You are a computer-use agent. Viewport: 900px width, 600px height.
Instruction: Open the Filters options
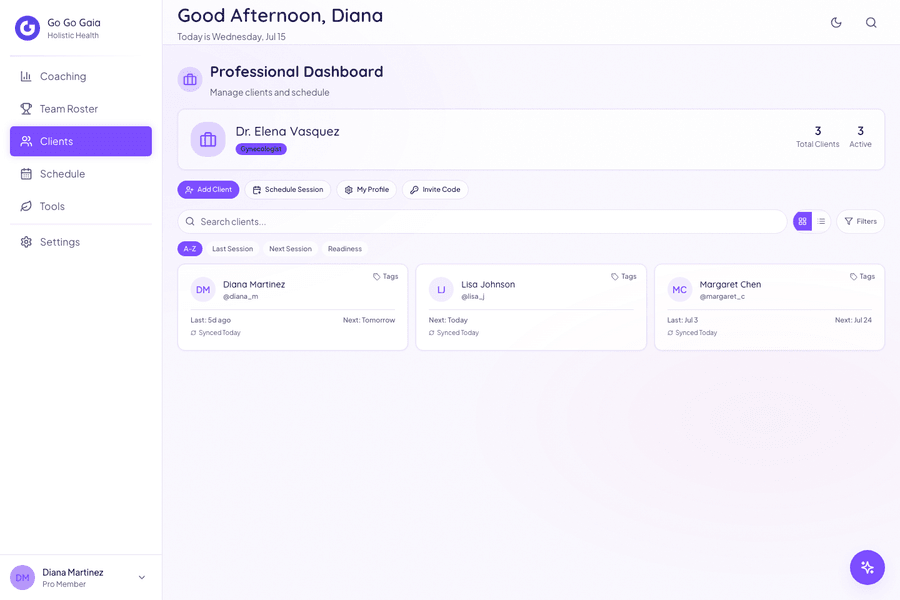(x=860, y=221)
